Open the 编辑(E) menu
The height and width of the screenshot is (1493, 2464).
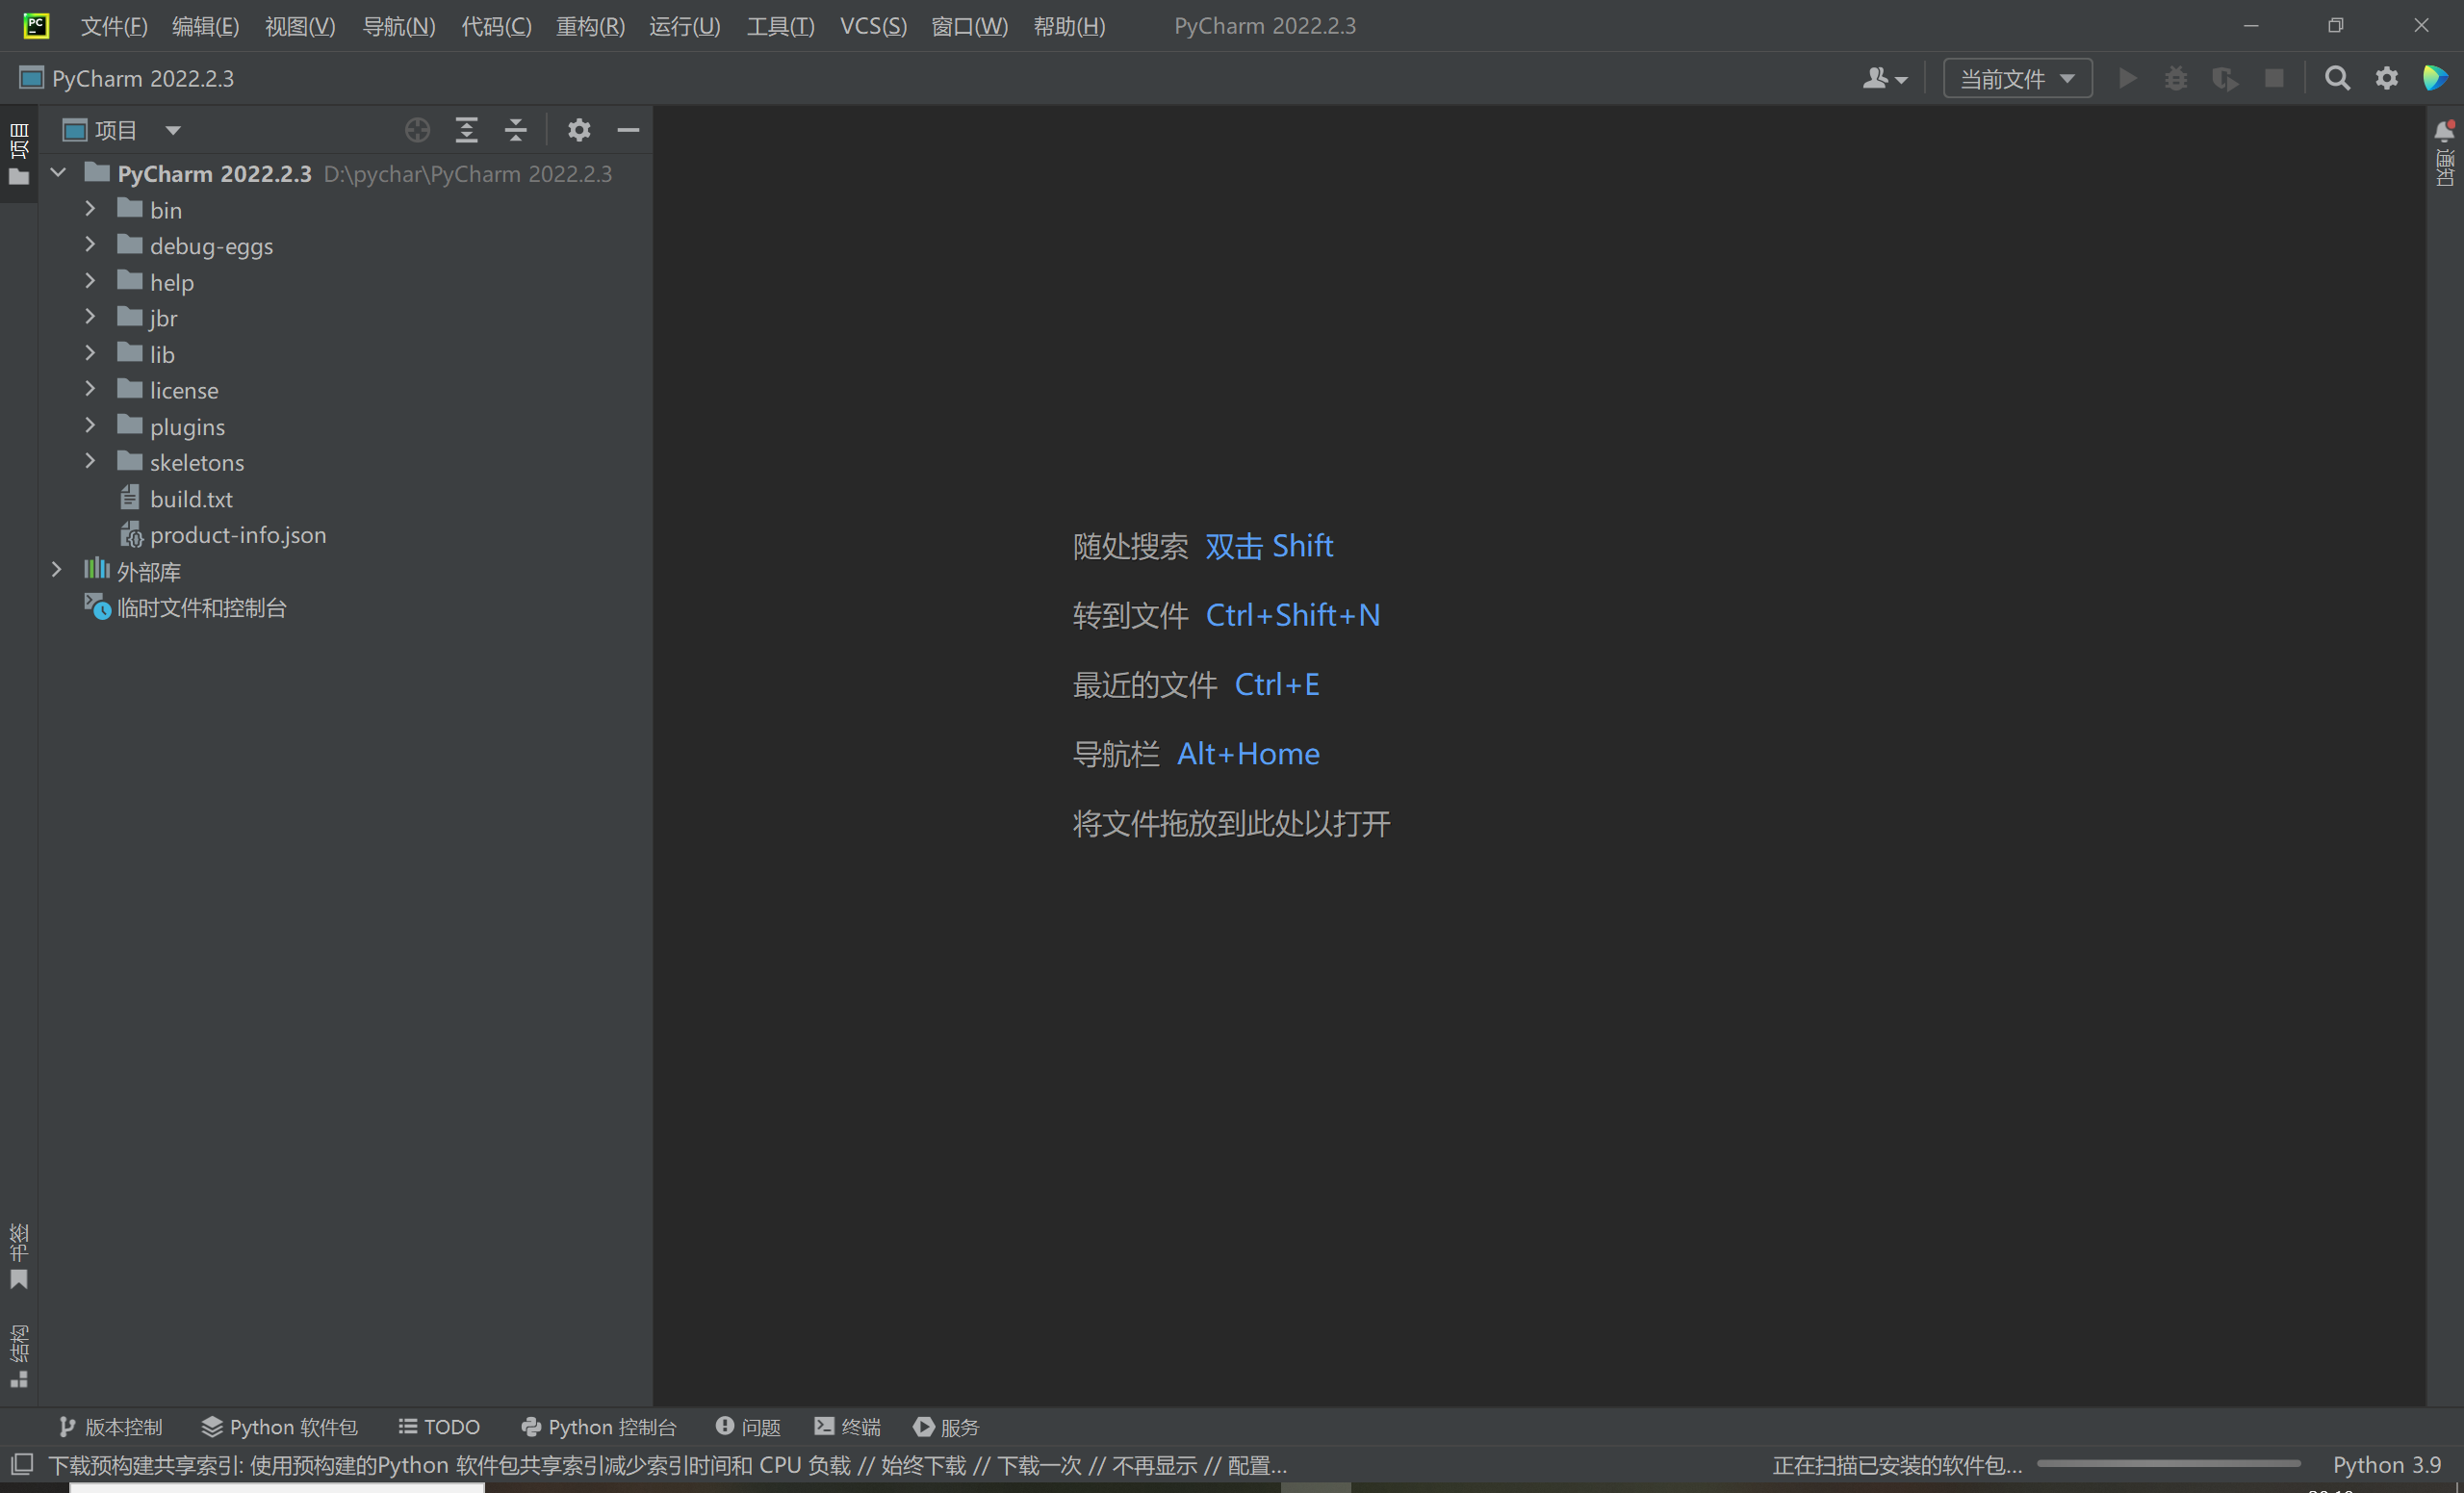click(205, 26)
